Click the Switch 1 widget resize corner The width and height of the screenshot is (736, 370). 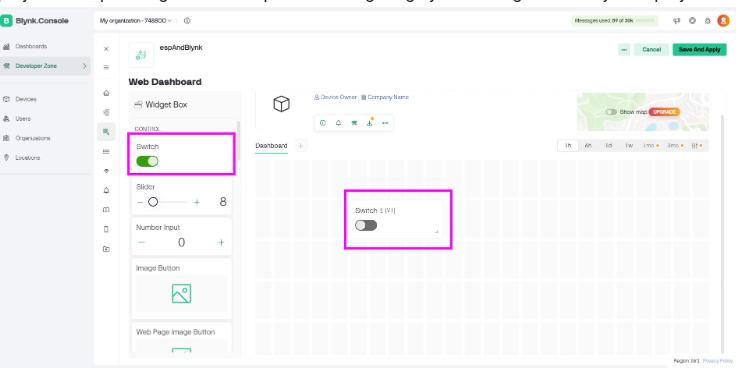[436, 231]
